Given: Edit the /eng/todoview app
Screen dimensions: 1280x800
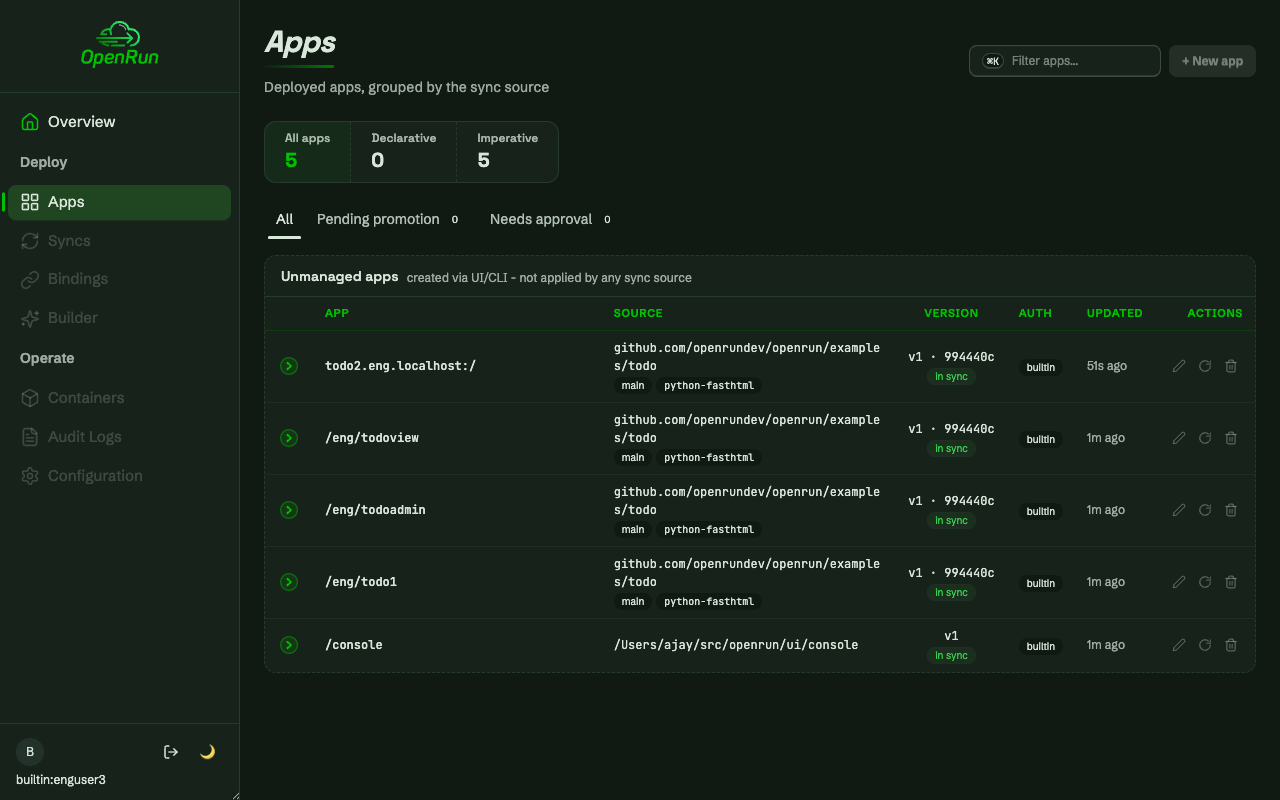Looking at the screenshot, I should [x=1179, y=438].
